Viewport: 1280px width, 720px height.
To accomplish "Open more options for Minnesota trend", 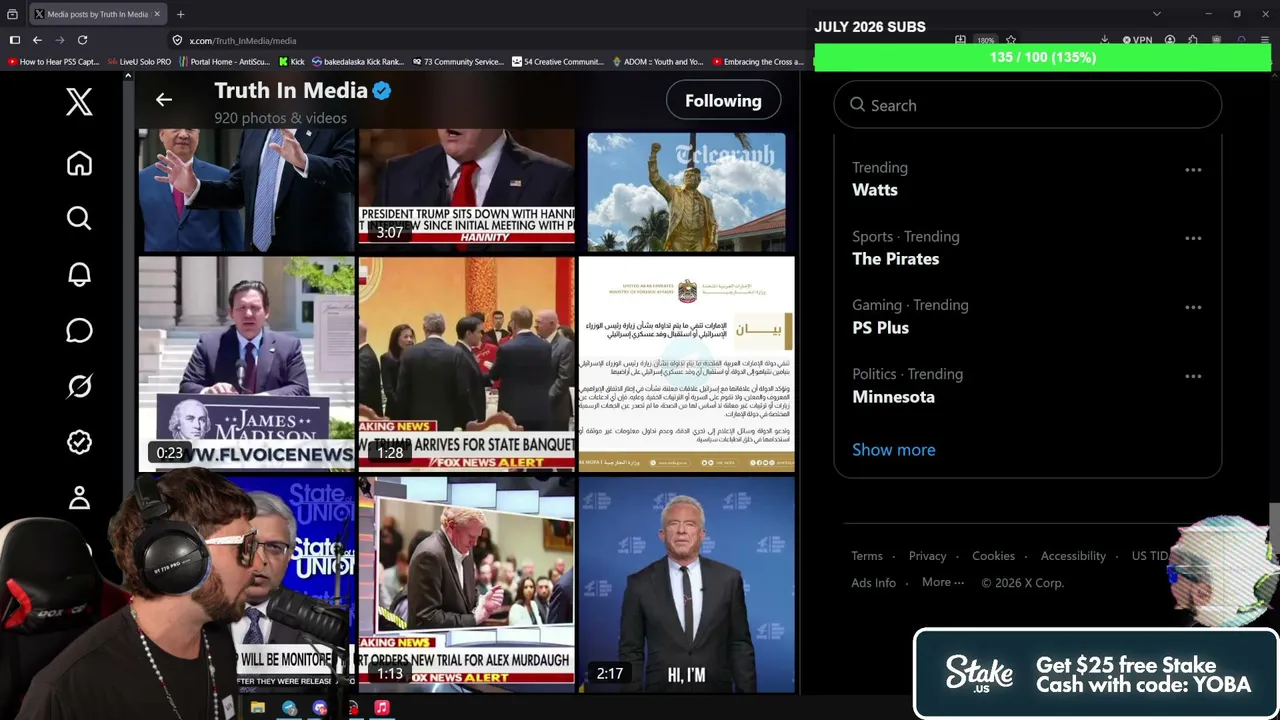I will (x=1193, y=376).
